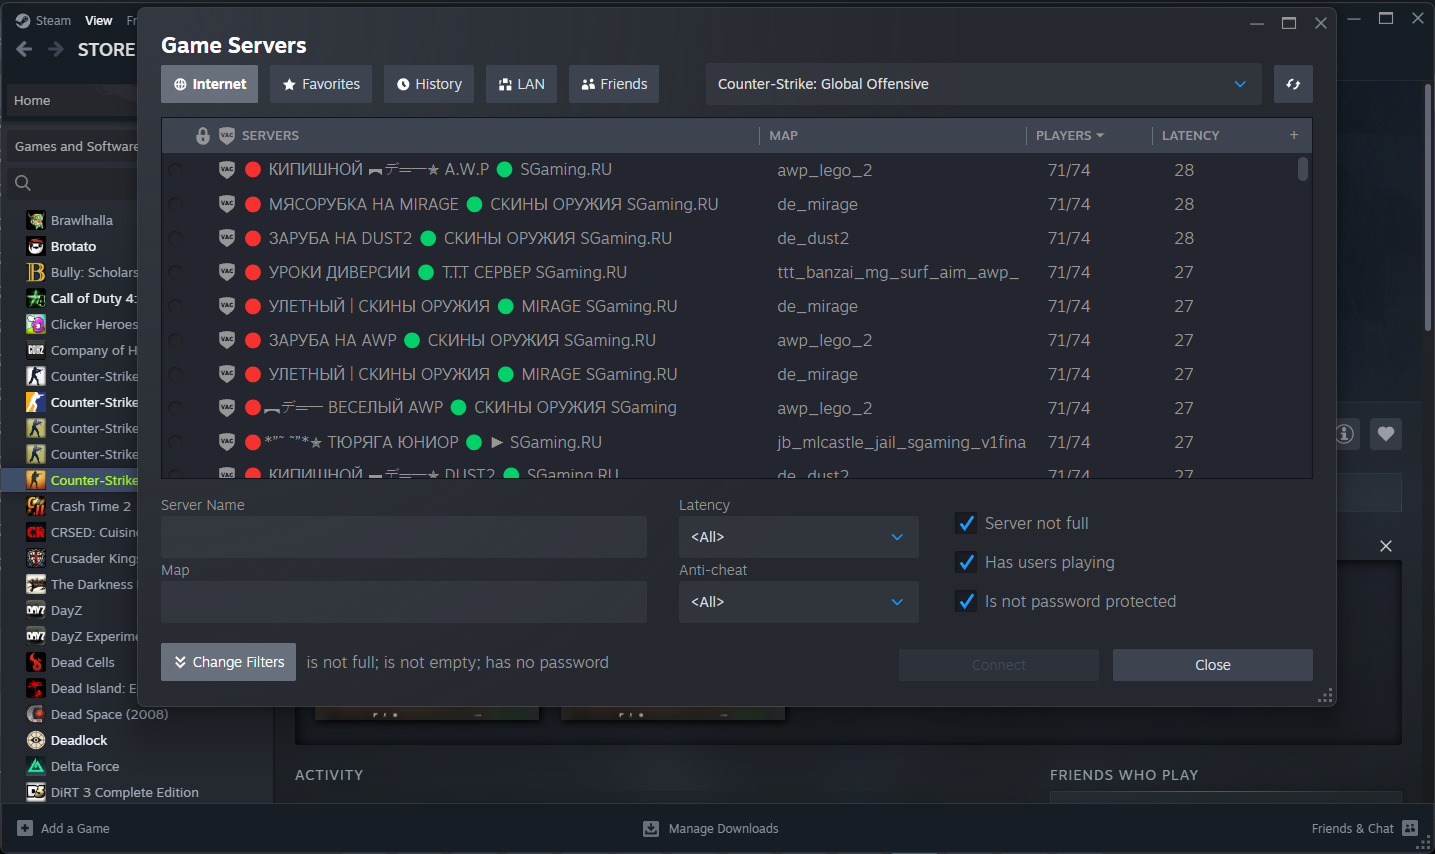Image resolution: width=1435 pixels, height=854 pixels.
Task: Click the DiRT 3 Complete Edition icon
Action: pyautogui.click(x=36, y=792)
